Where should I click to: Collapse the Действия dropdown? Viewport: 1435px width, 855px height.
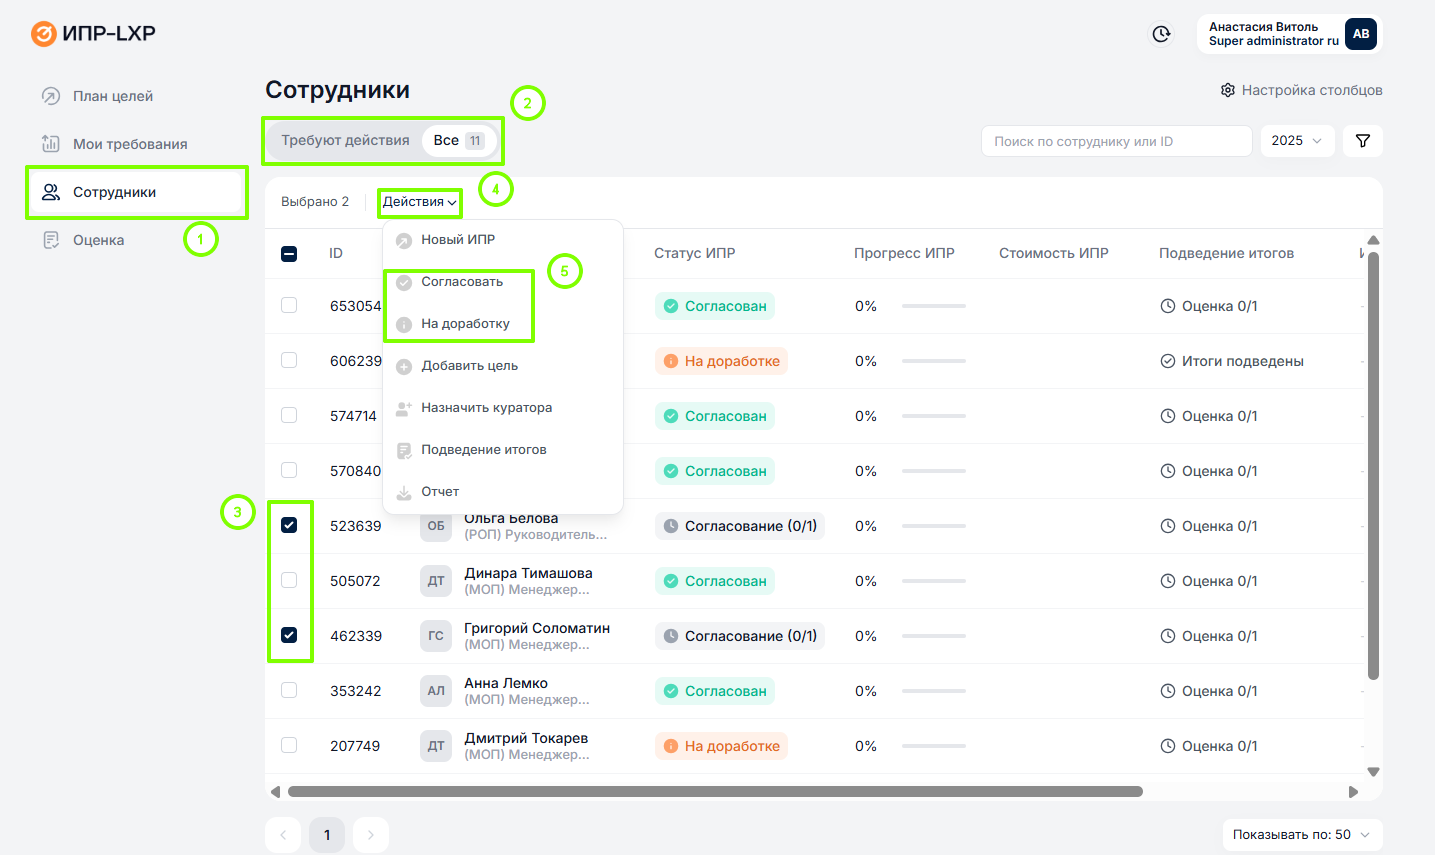click(x=420, y=202)
